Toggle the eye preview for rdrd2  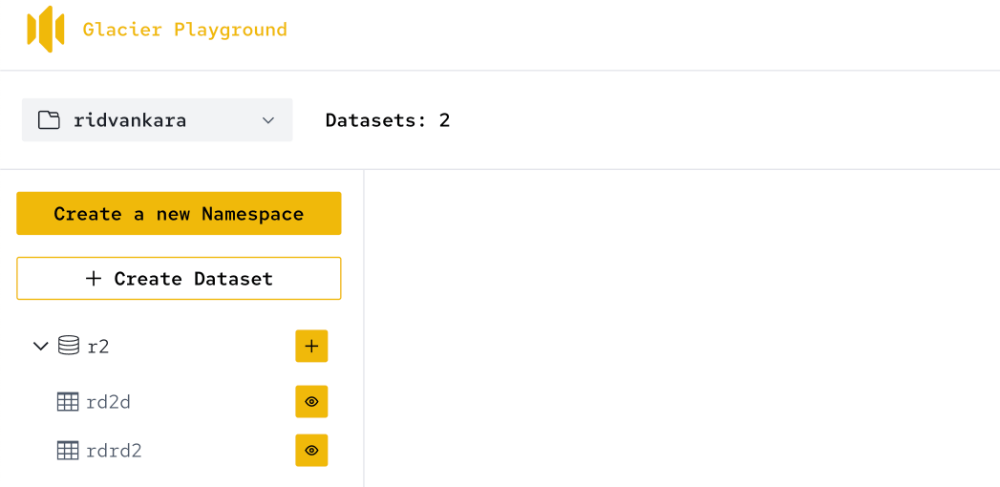pos(311,451)
